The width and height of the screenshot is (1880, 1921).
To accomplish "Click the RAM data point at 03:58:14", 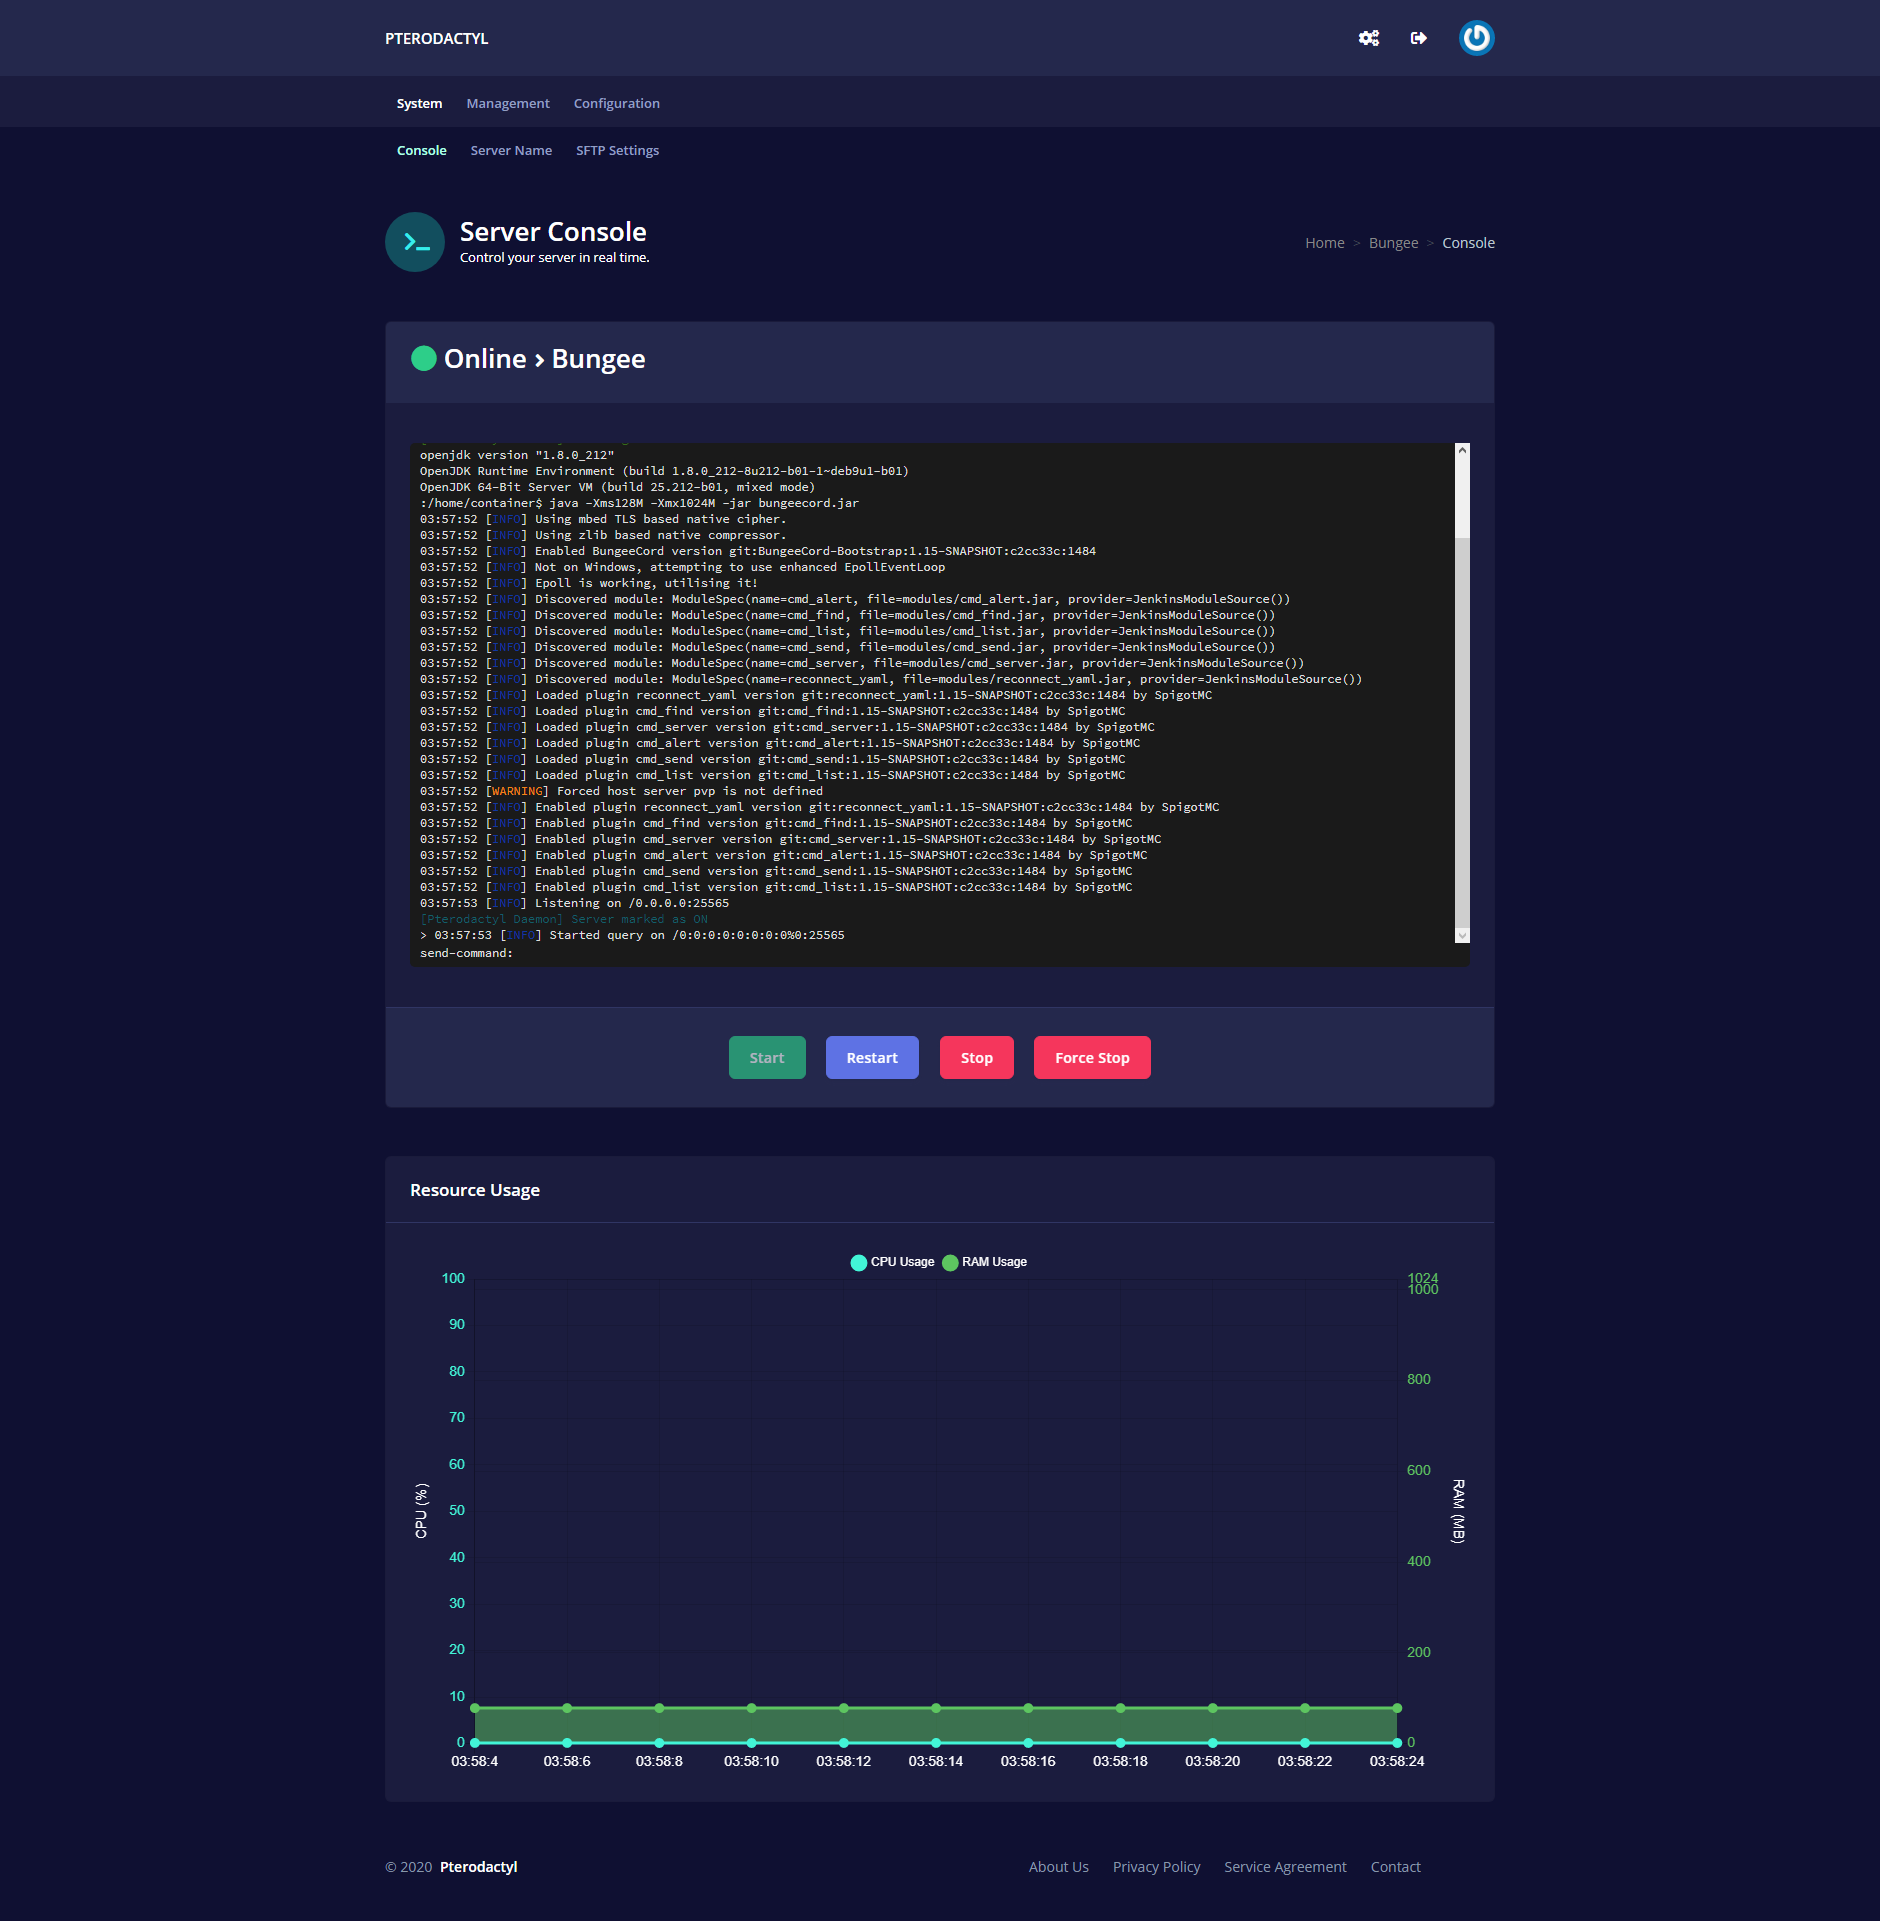I will pyautogui.click(x=936, y=1708).
